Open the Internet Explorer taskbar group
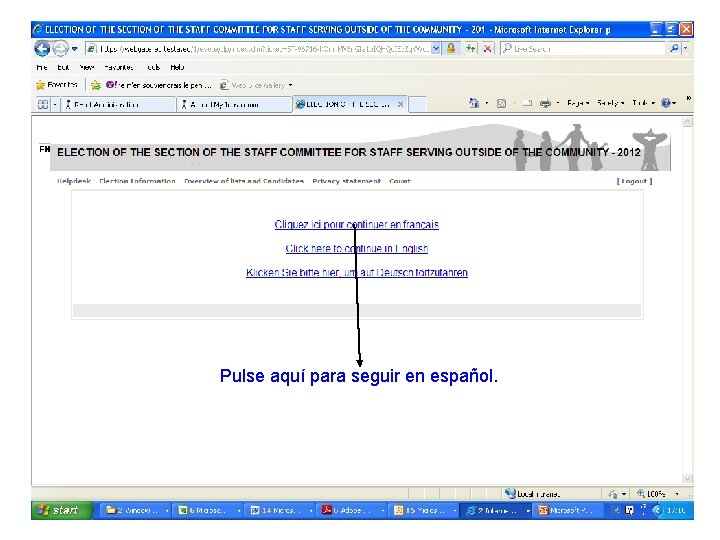The image size is (720, 540). [497, 510]
